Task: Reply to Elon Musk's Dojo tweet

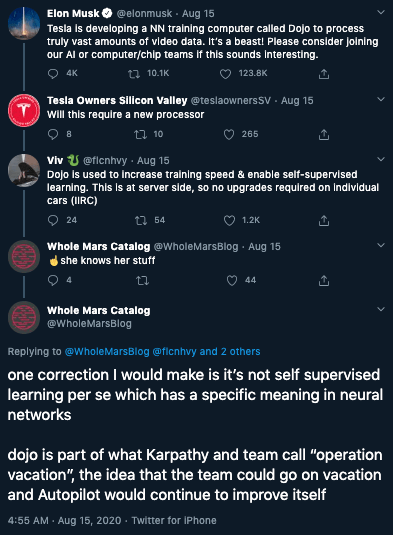Action: [53, 74]
